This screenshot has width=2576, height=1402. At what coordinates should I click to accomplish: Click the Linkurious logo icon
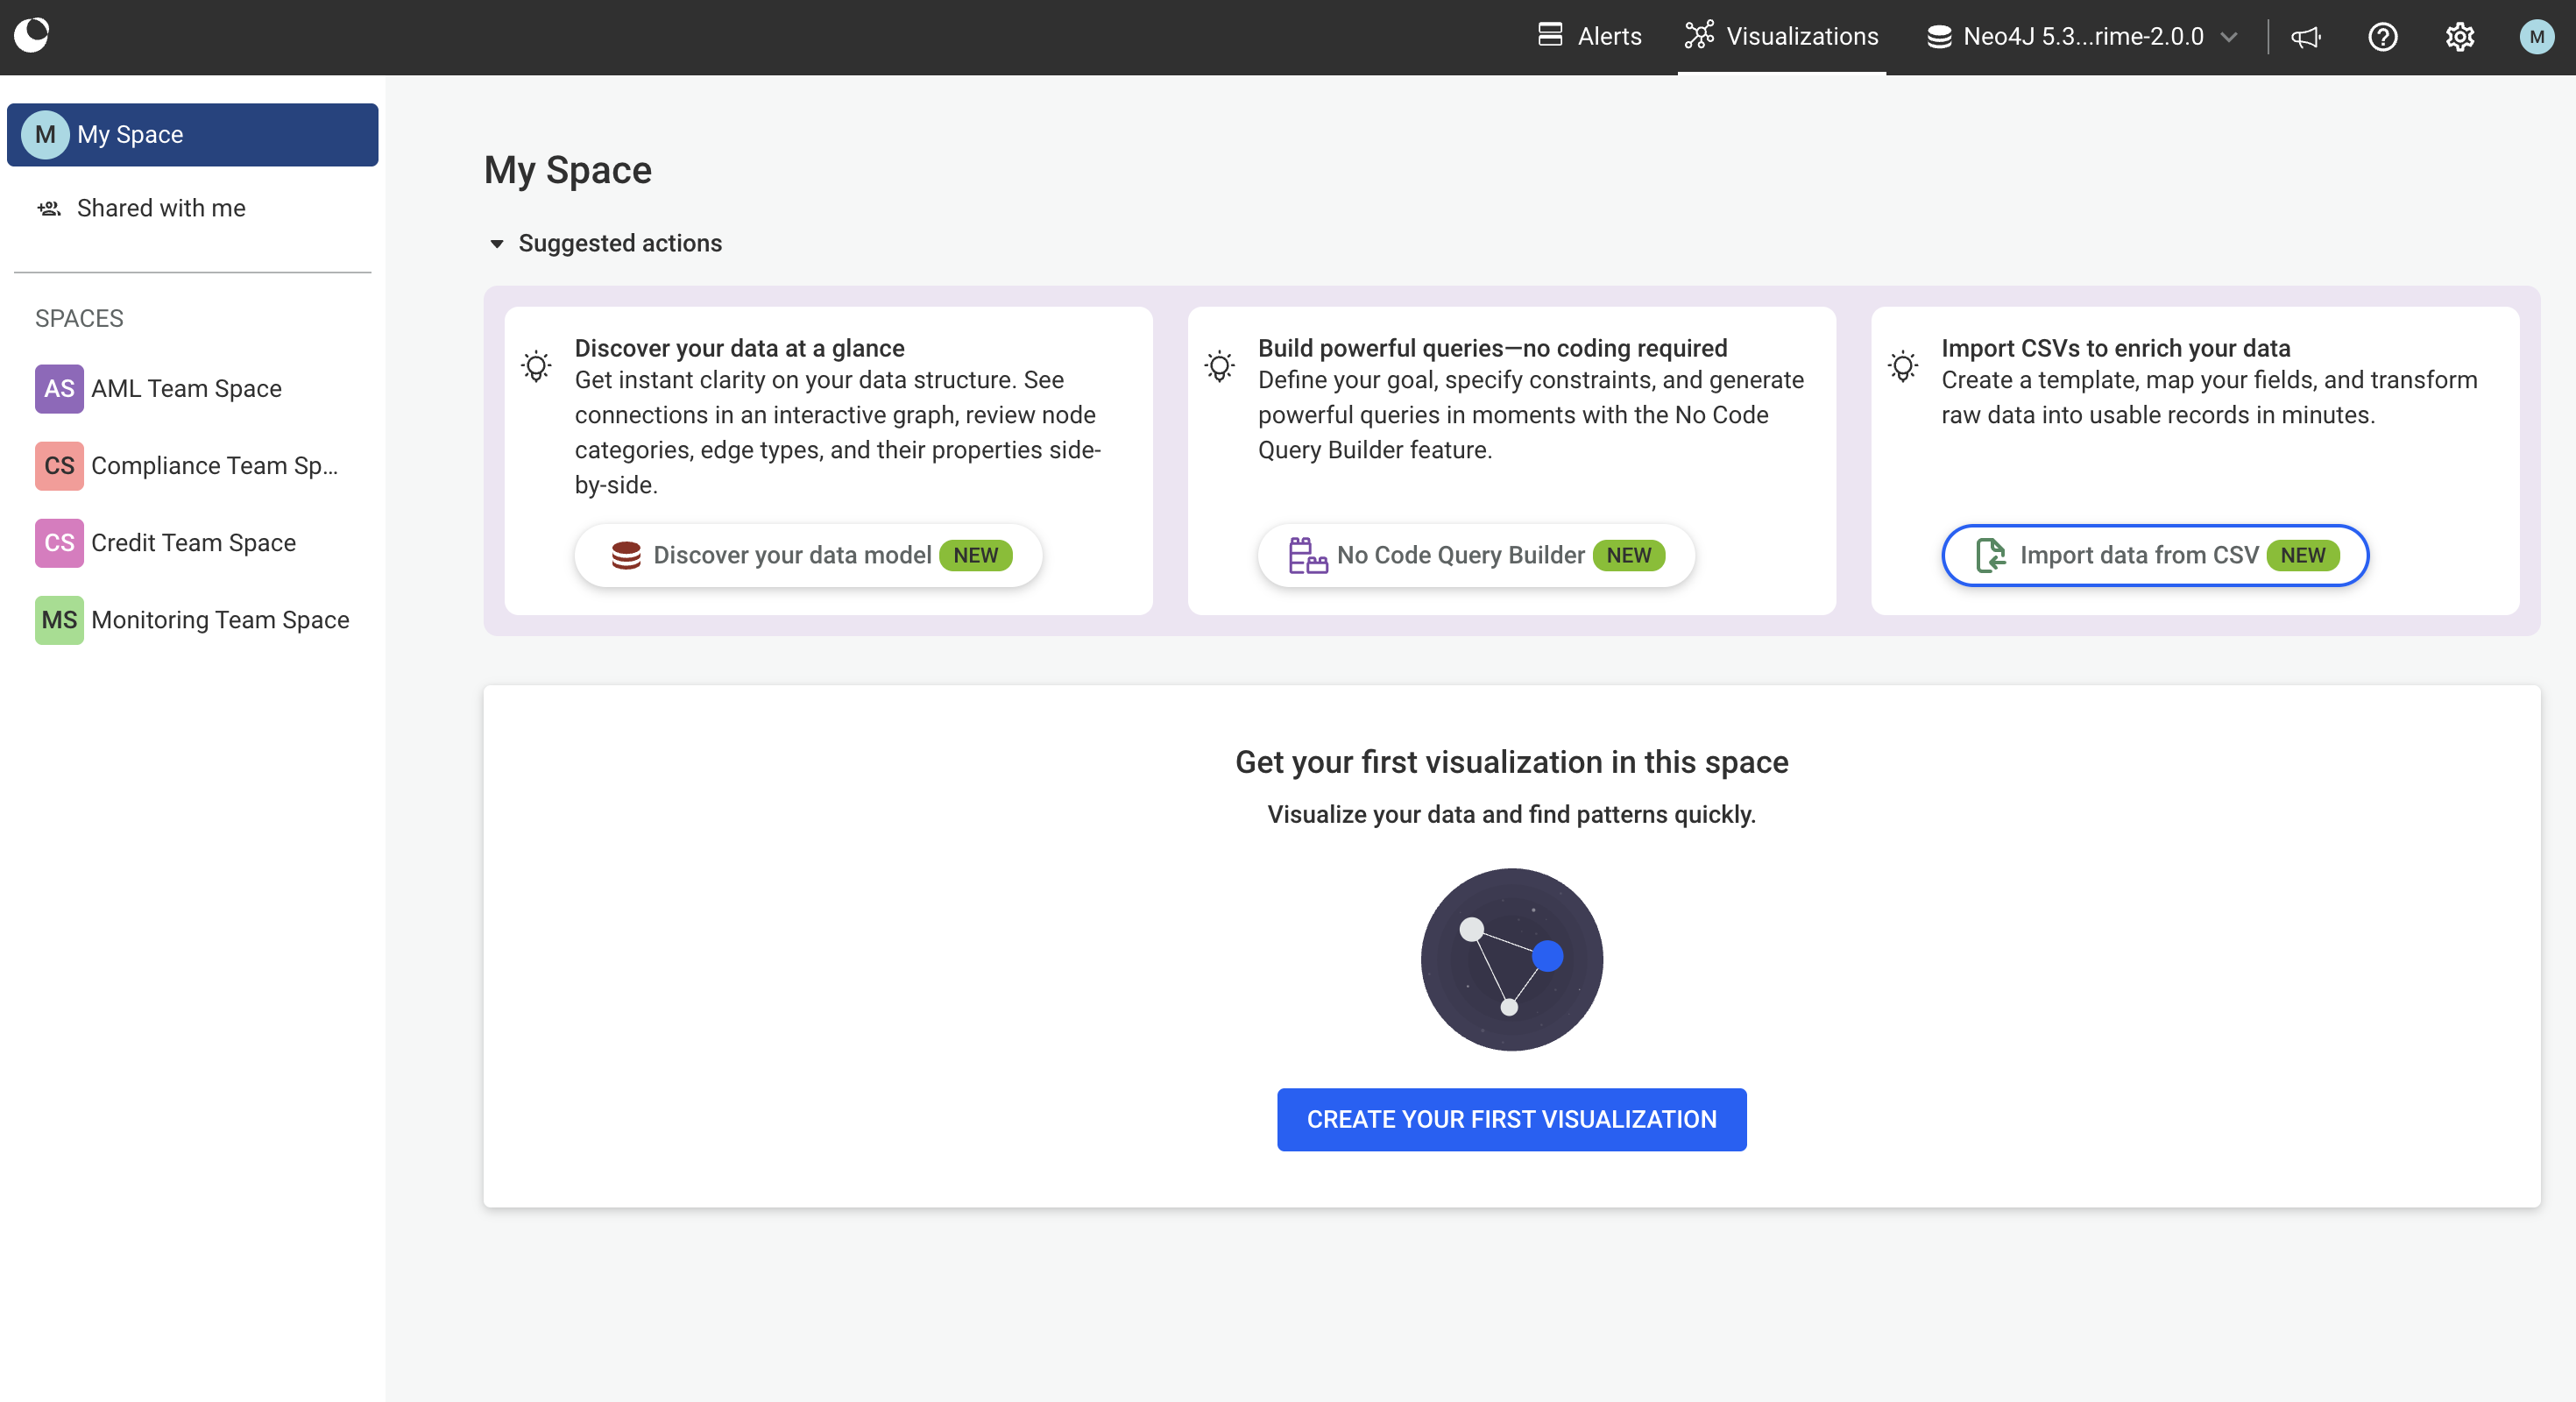(32, 35)
